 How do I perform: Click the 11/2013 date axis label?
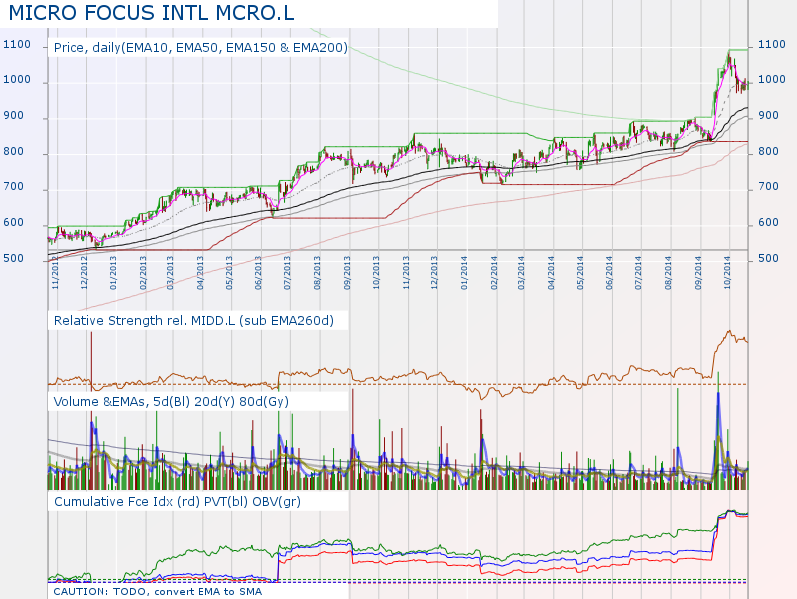(x=406, y=273)
